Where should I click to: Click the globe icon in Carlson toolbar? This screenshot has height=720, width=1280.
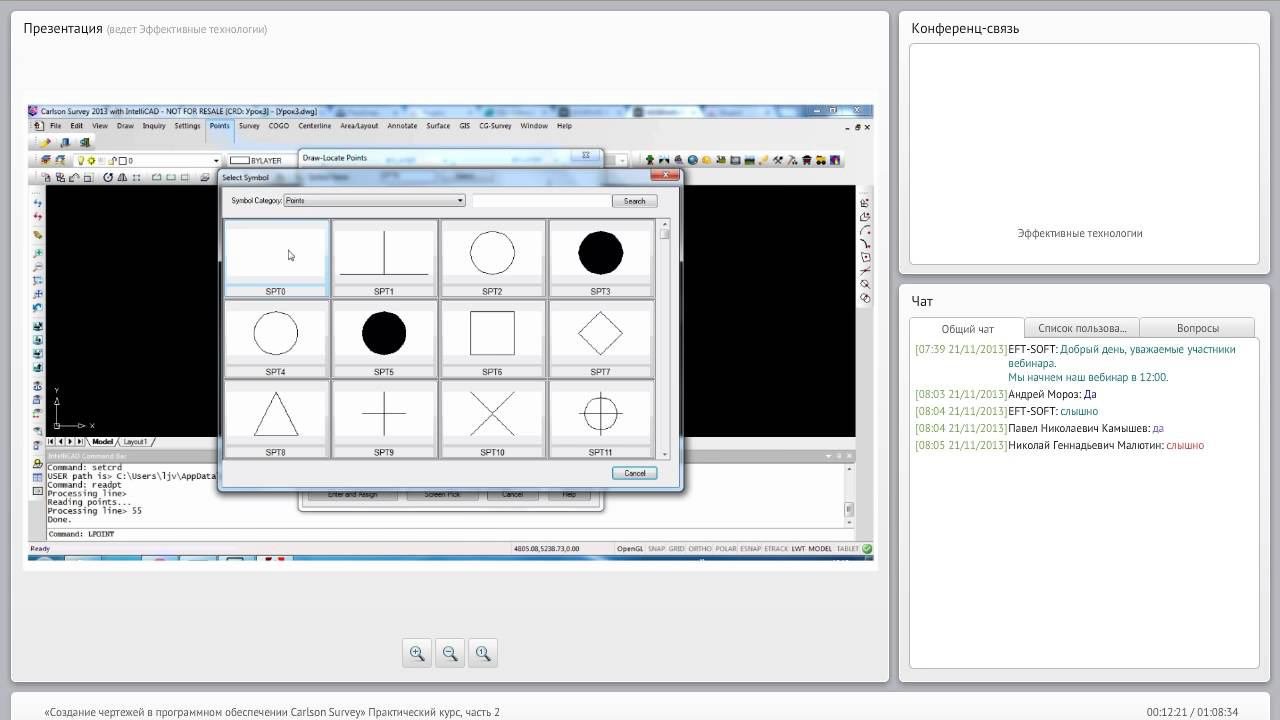692,160
